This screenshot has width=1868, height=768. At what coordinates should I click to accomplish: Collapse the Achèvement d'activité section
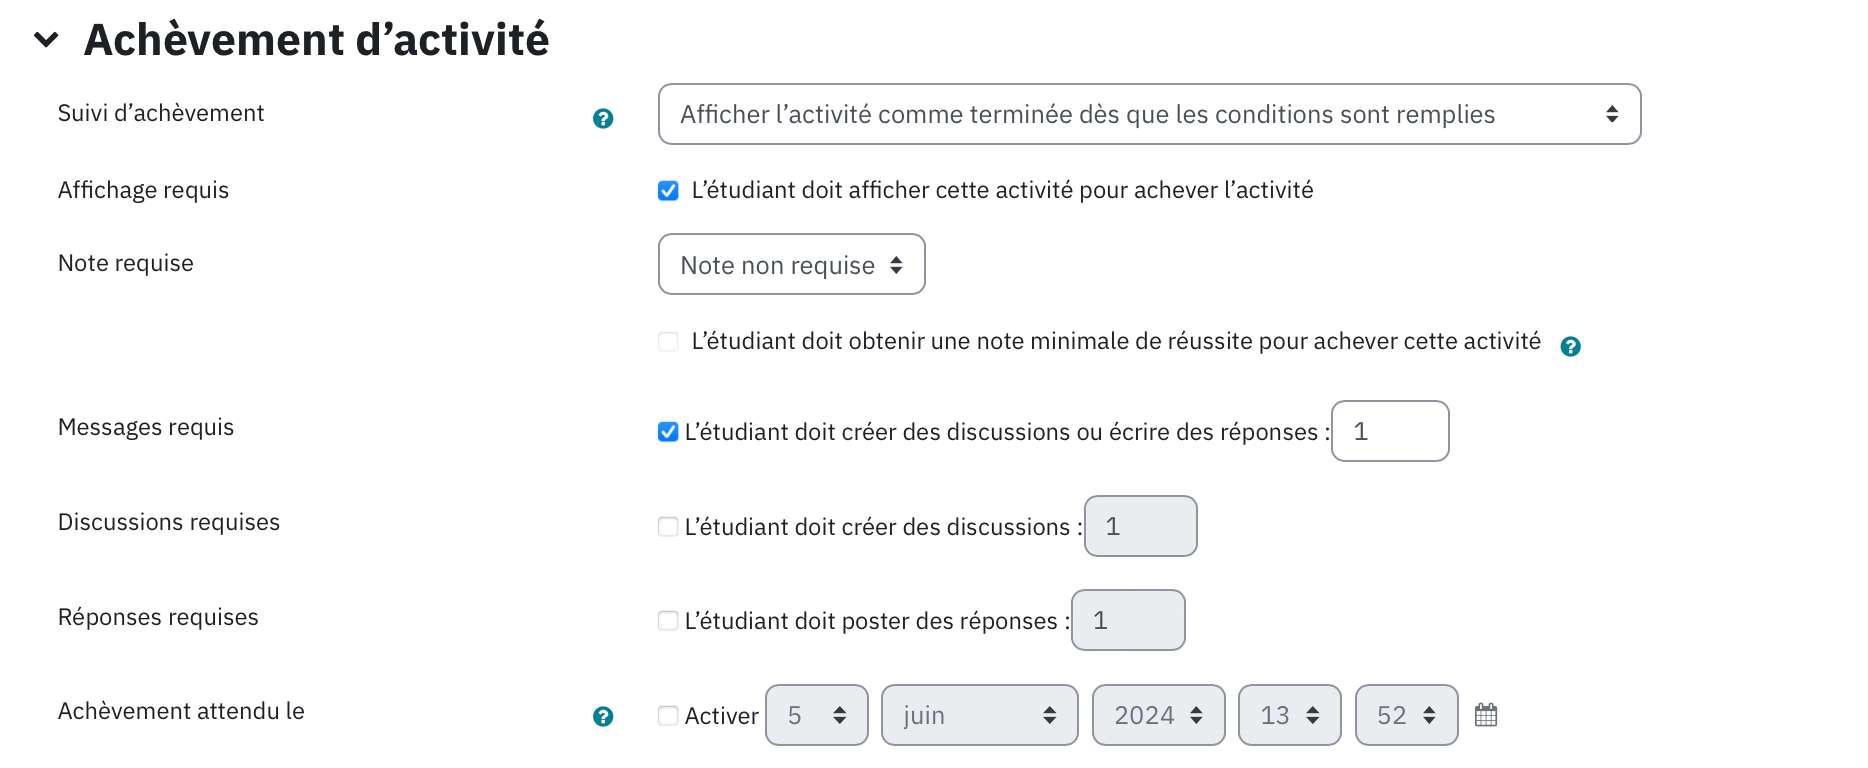(46, 40)
